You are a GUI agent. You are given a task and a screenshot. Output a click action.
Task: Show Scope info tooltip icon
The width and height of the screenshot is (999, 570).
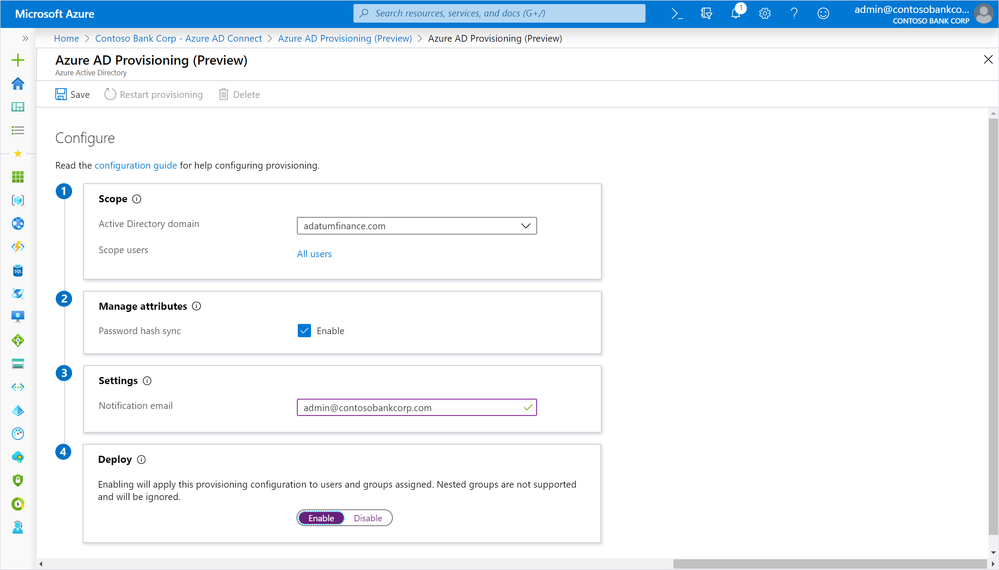click(136, 199)
